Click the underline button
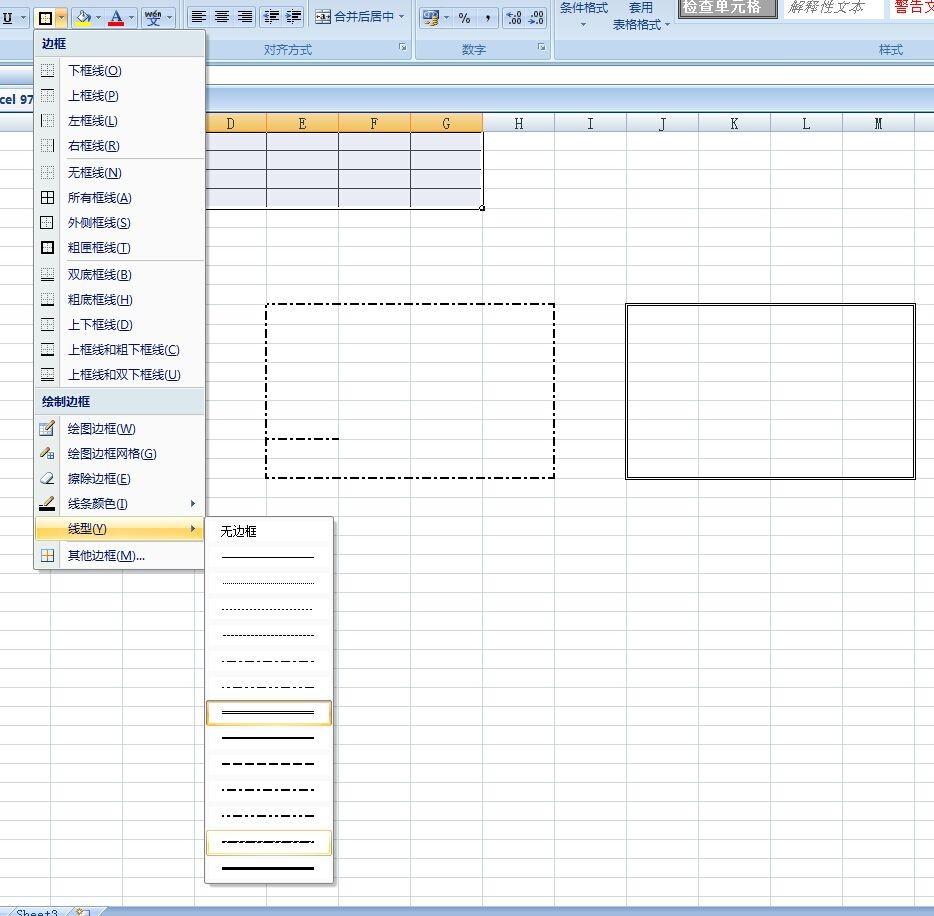Image resolution: width=934 pixels, height=916 pixels. click(x=8, y=18)
